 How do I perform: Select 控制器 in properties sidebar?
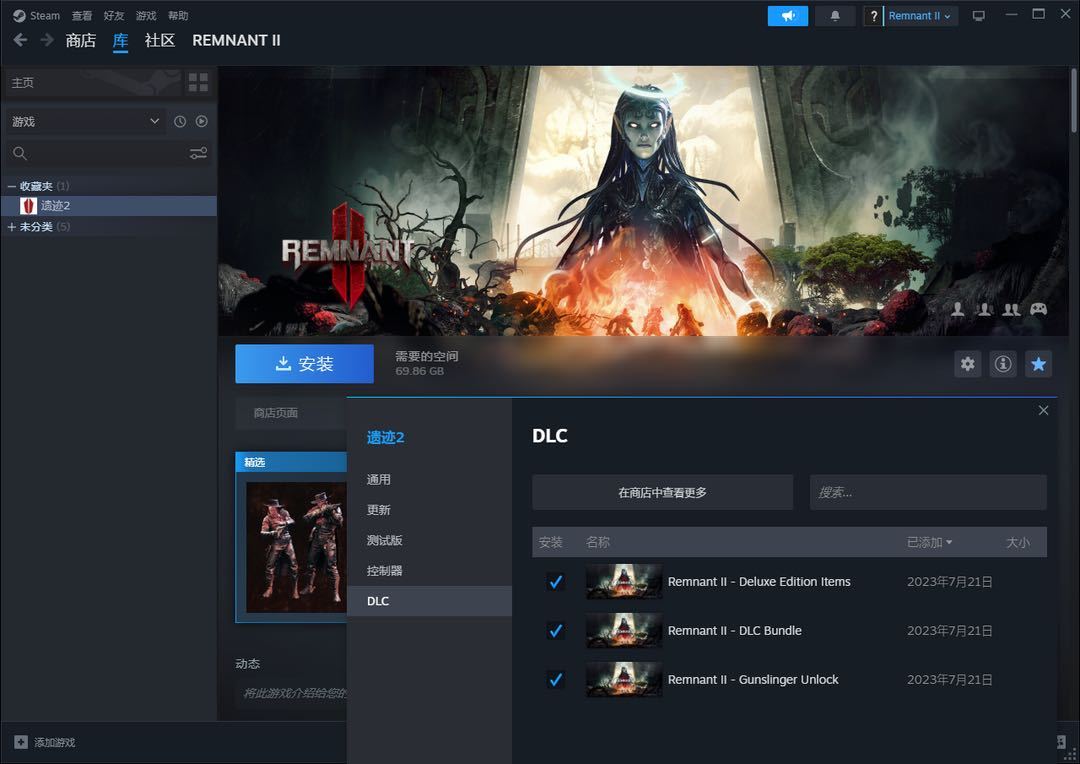[384, 571]
